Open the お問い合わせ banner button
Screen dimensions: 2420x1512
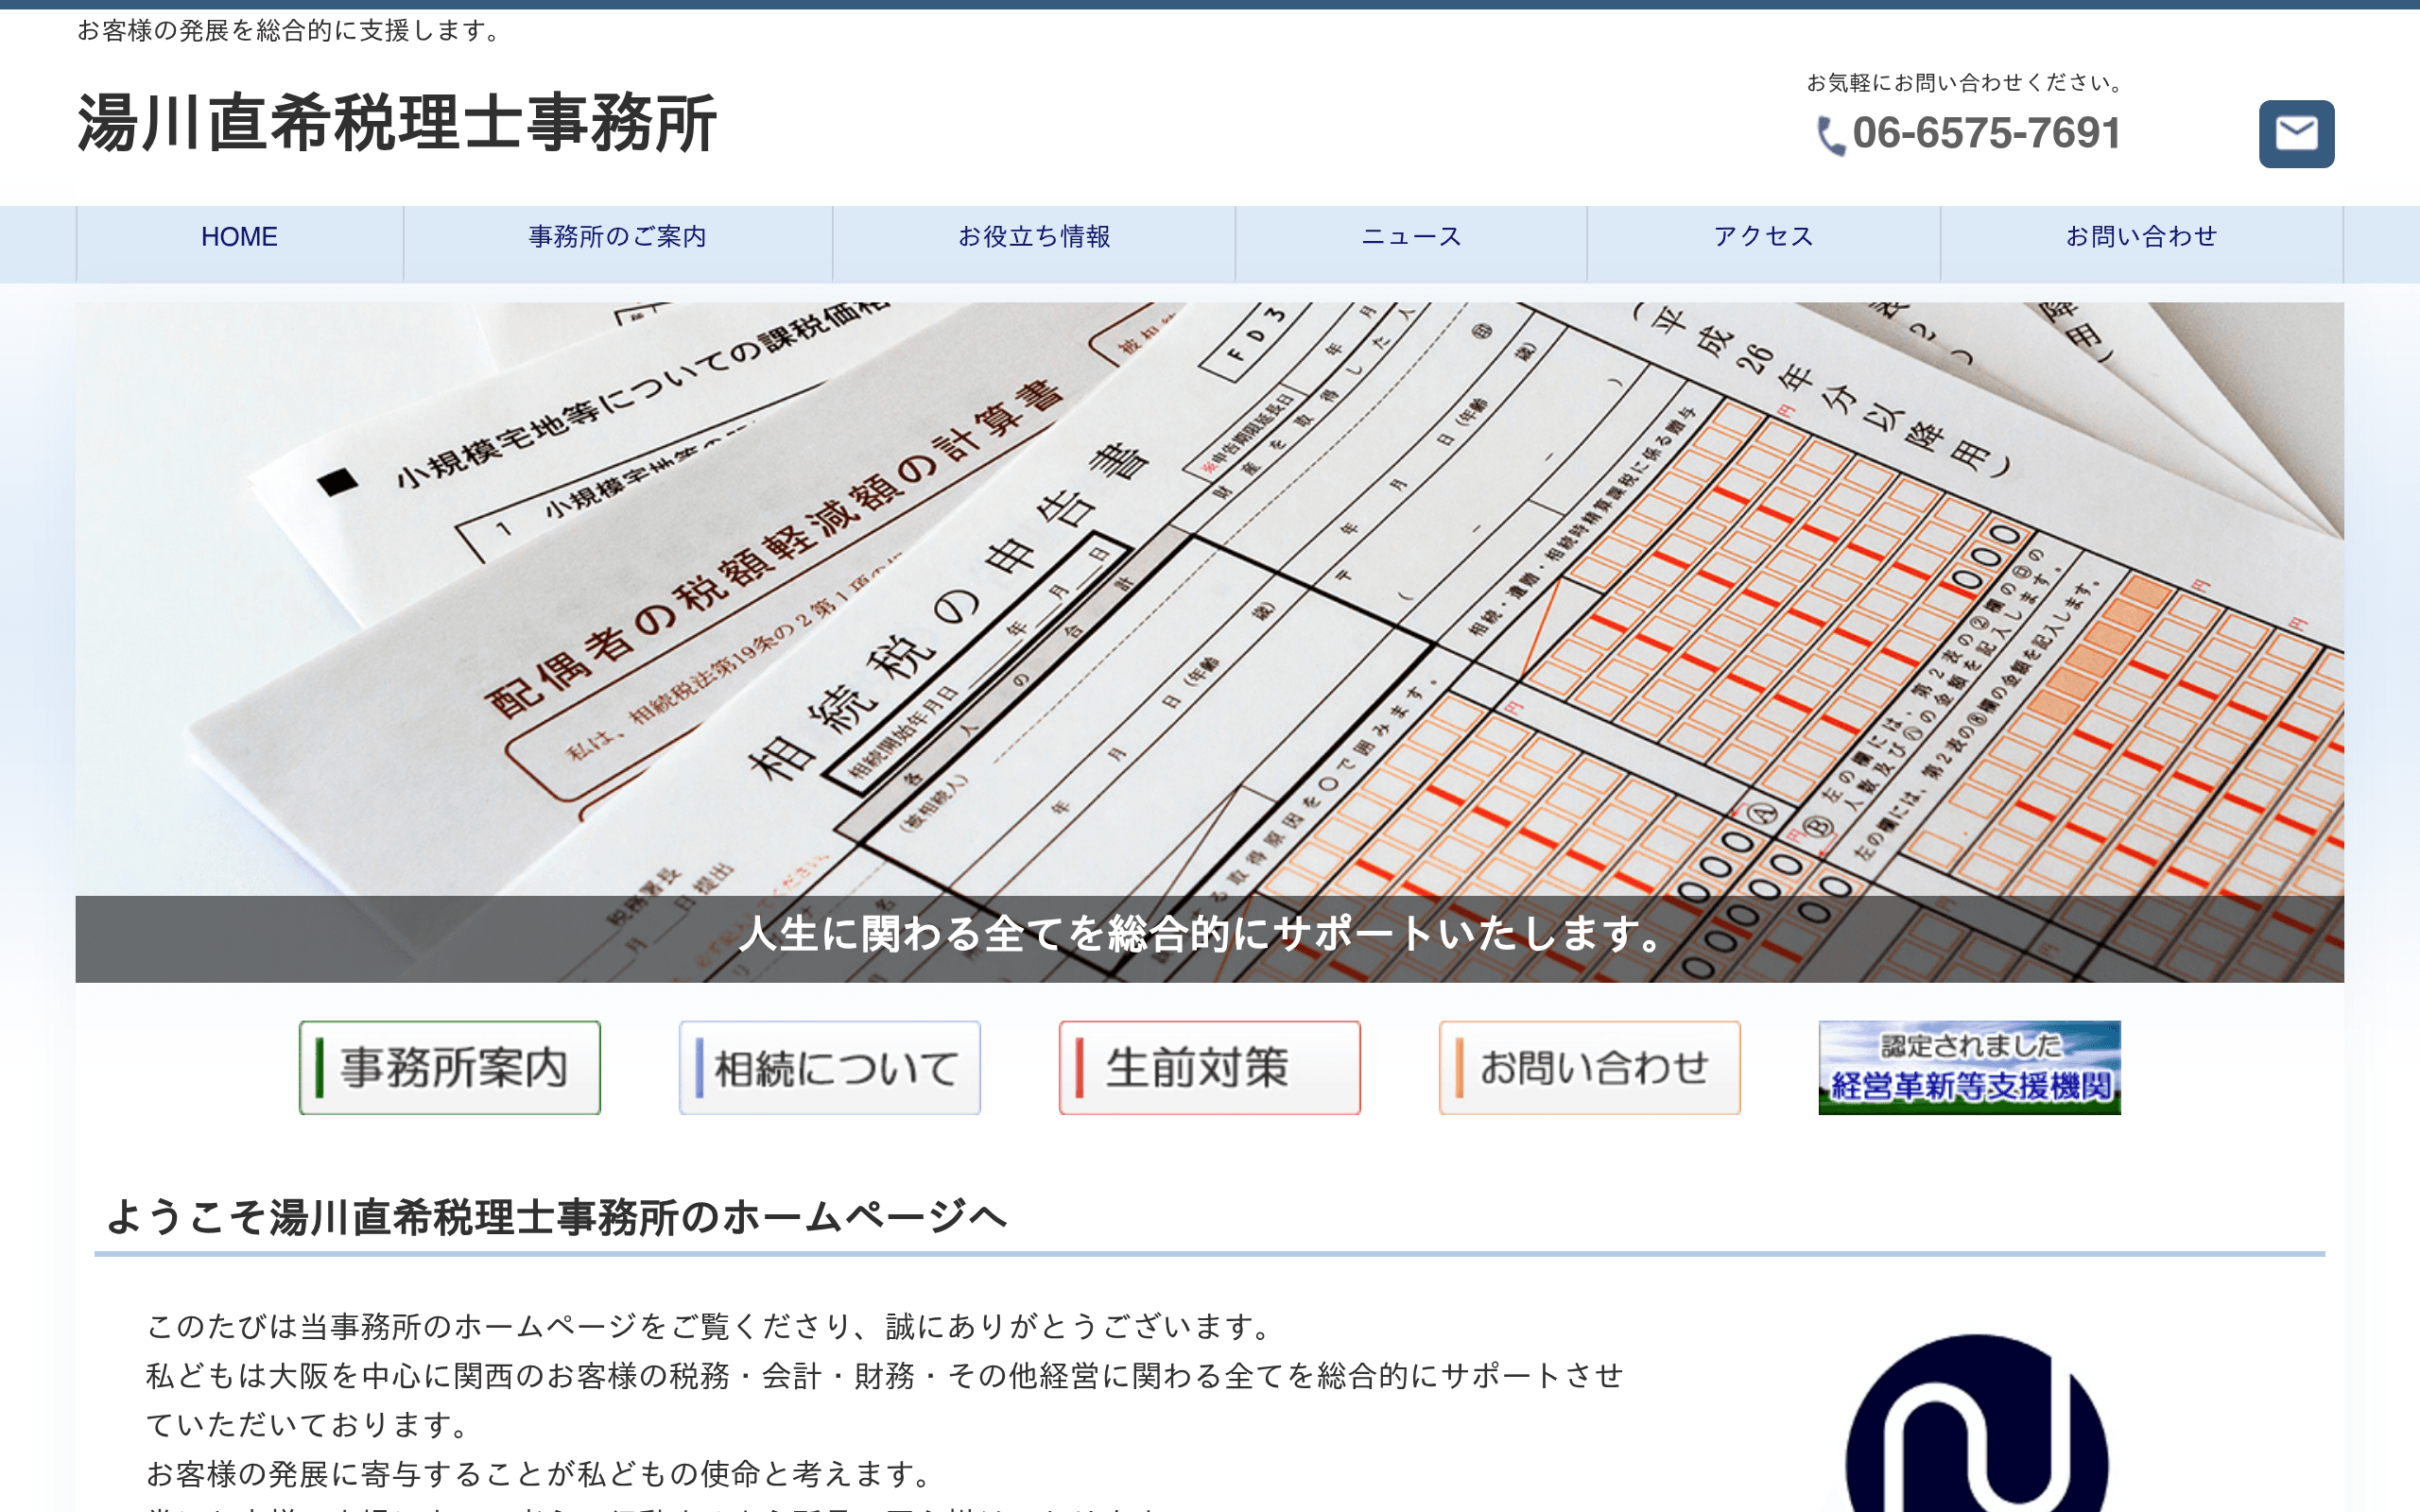point(1589,1066)
